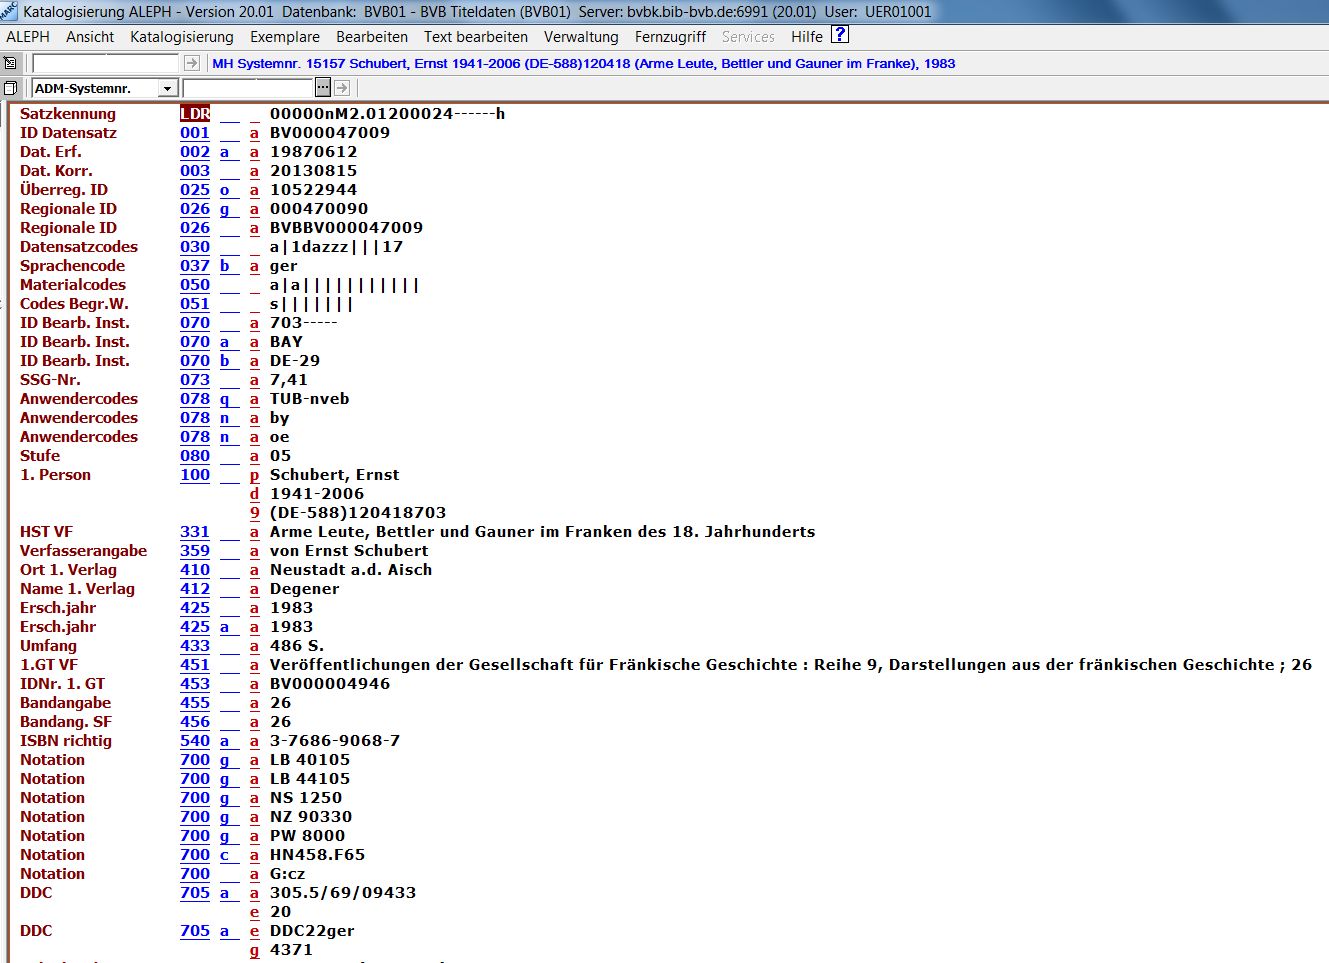This screenshot has width=1329, height=963.
Task: Open the Text bearbeiten menu
Action: [475, 37]
